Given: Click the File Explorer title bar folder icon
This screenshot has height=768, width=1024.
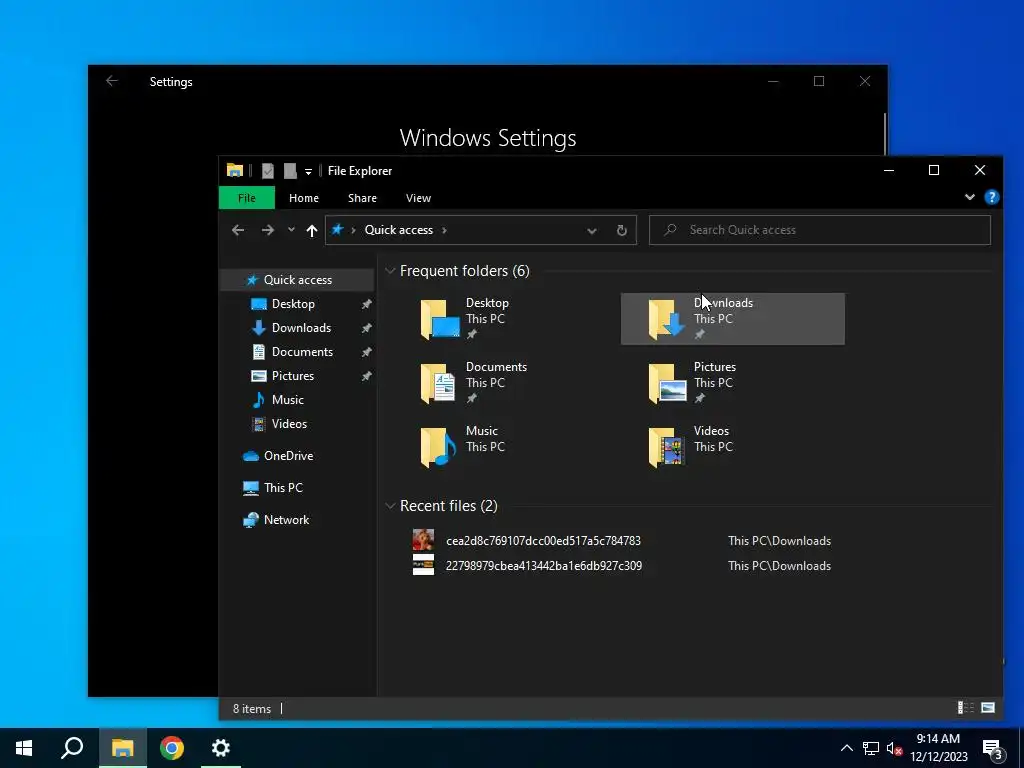Looking at the screenshot, I should click(234, 170).
